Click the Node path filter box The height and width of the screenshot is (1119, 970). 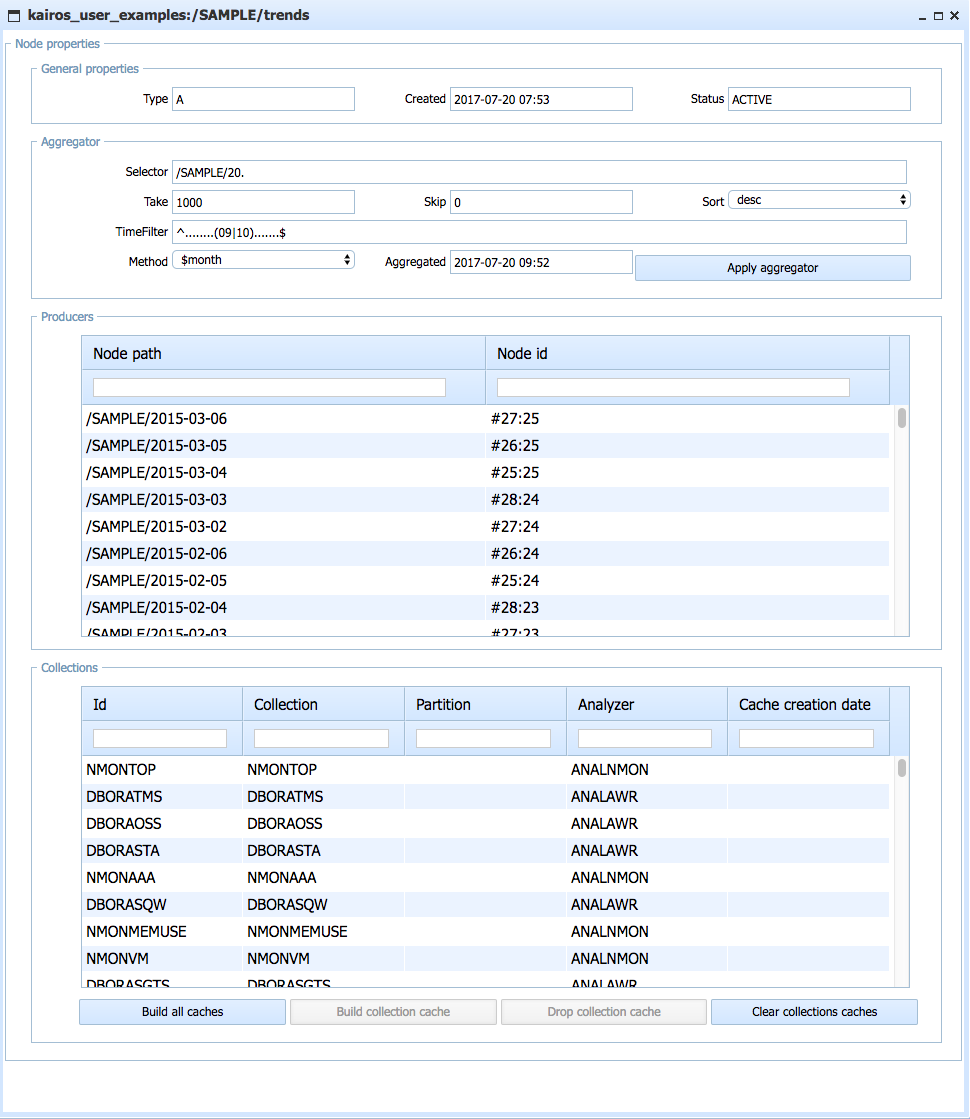269,388
